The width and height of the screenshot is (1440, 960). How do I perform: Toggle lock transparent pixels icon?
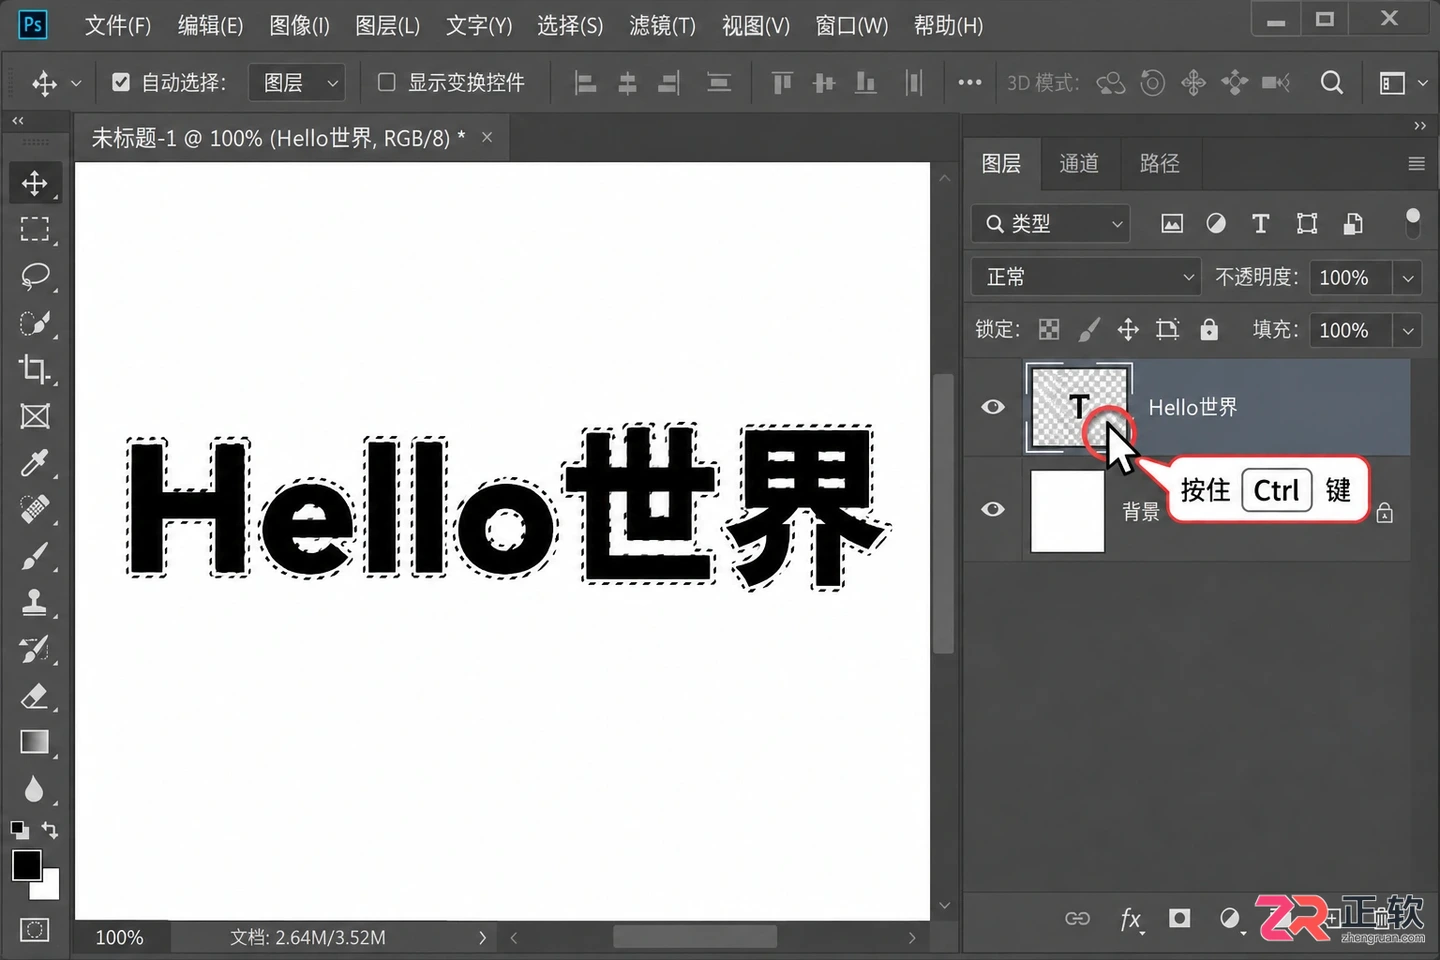[1049, 329]
